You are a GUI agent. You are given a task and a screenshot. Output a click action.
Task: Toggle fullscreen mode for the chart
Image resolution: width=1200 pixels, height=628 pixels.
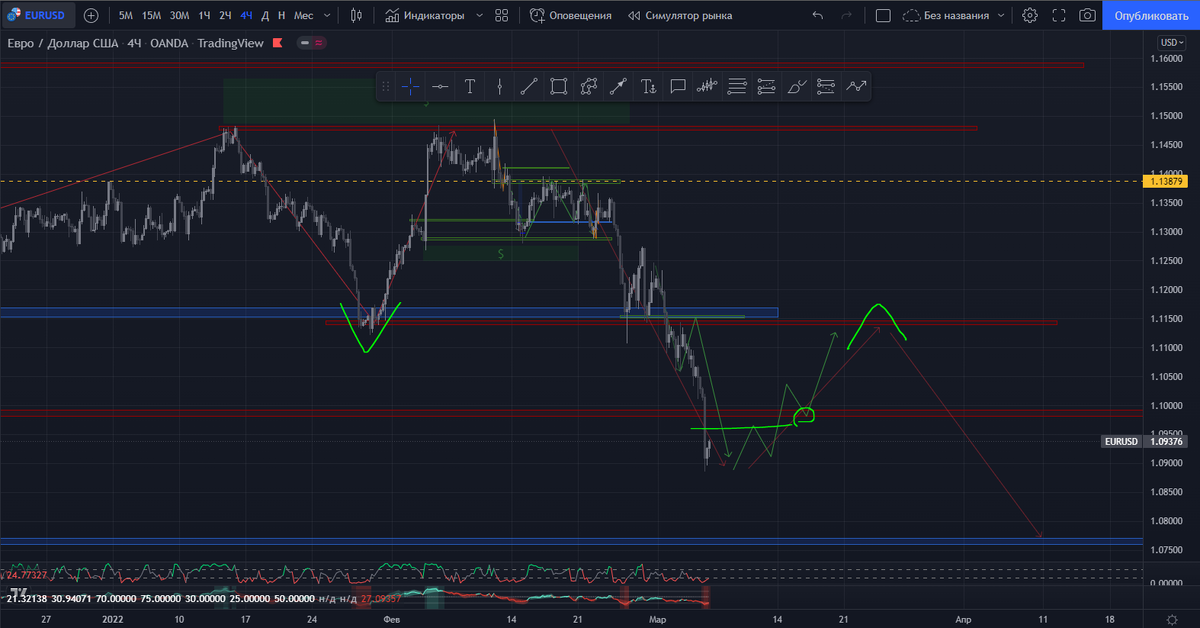(1058, 15)
